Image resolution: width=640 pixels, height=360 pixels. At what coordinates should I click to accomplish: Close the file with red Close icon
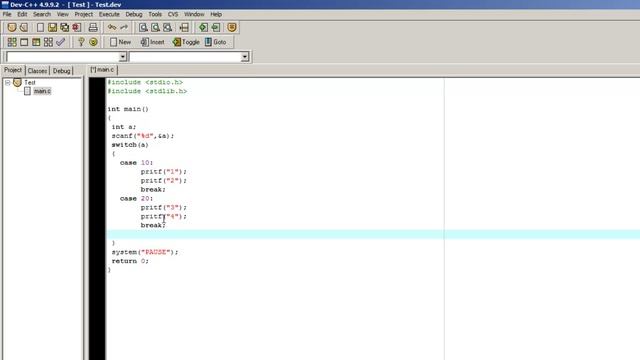[77, 27]
